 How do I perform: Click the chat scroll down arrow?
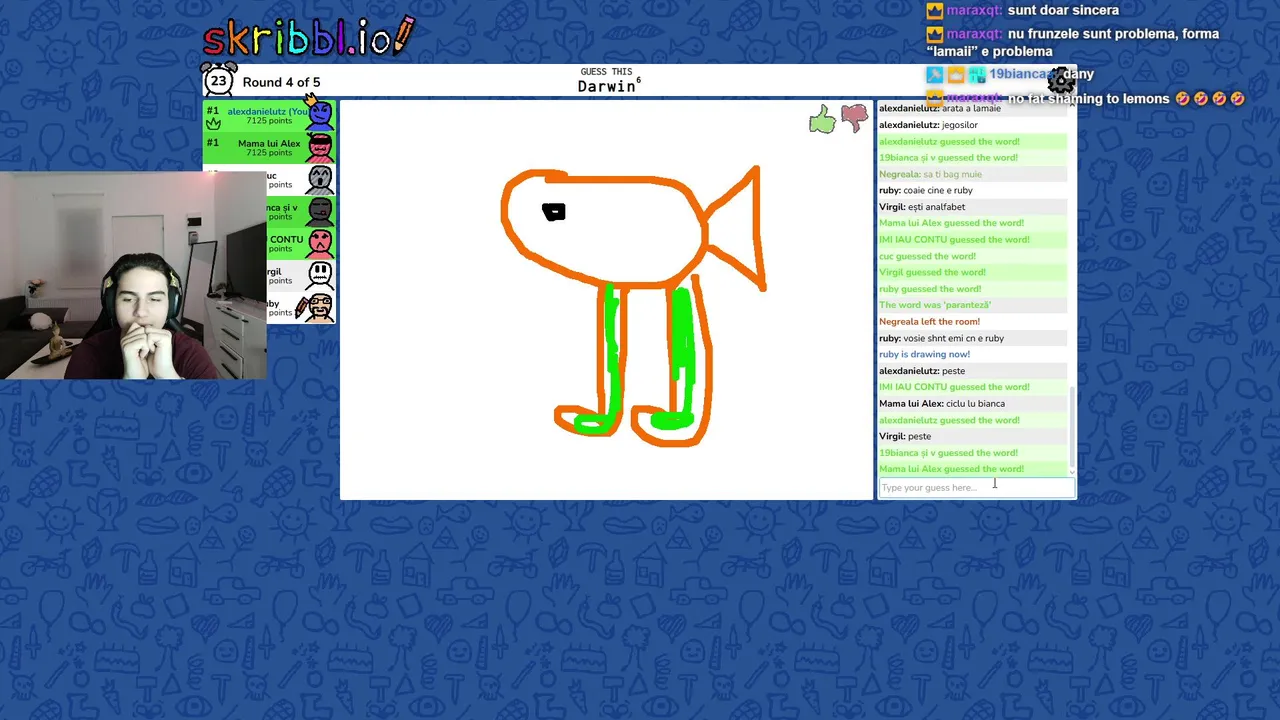click(x=1072, y=473)
